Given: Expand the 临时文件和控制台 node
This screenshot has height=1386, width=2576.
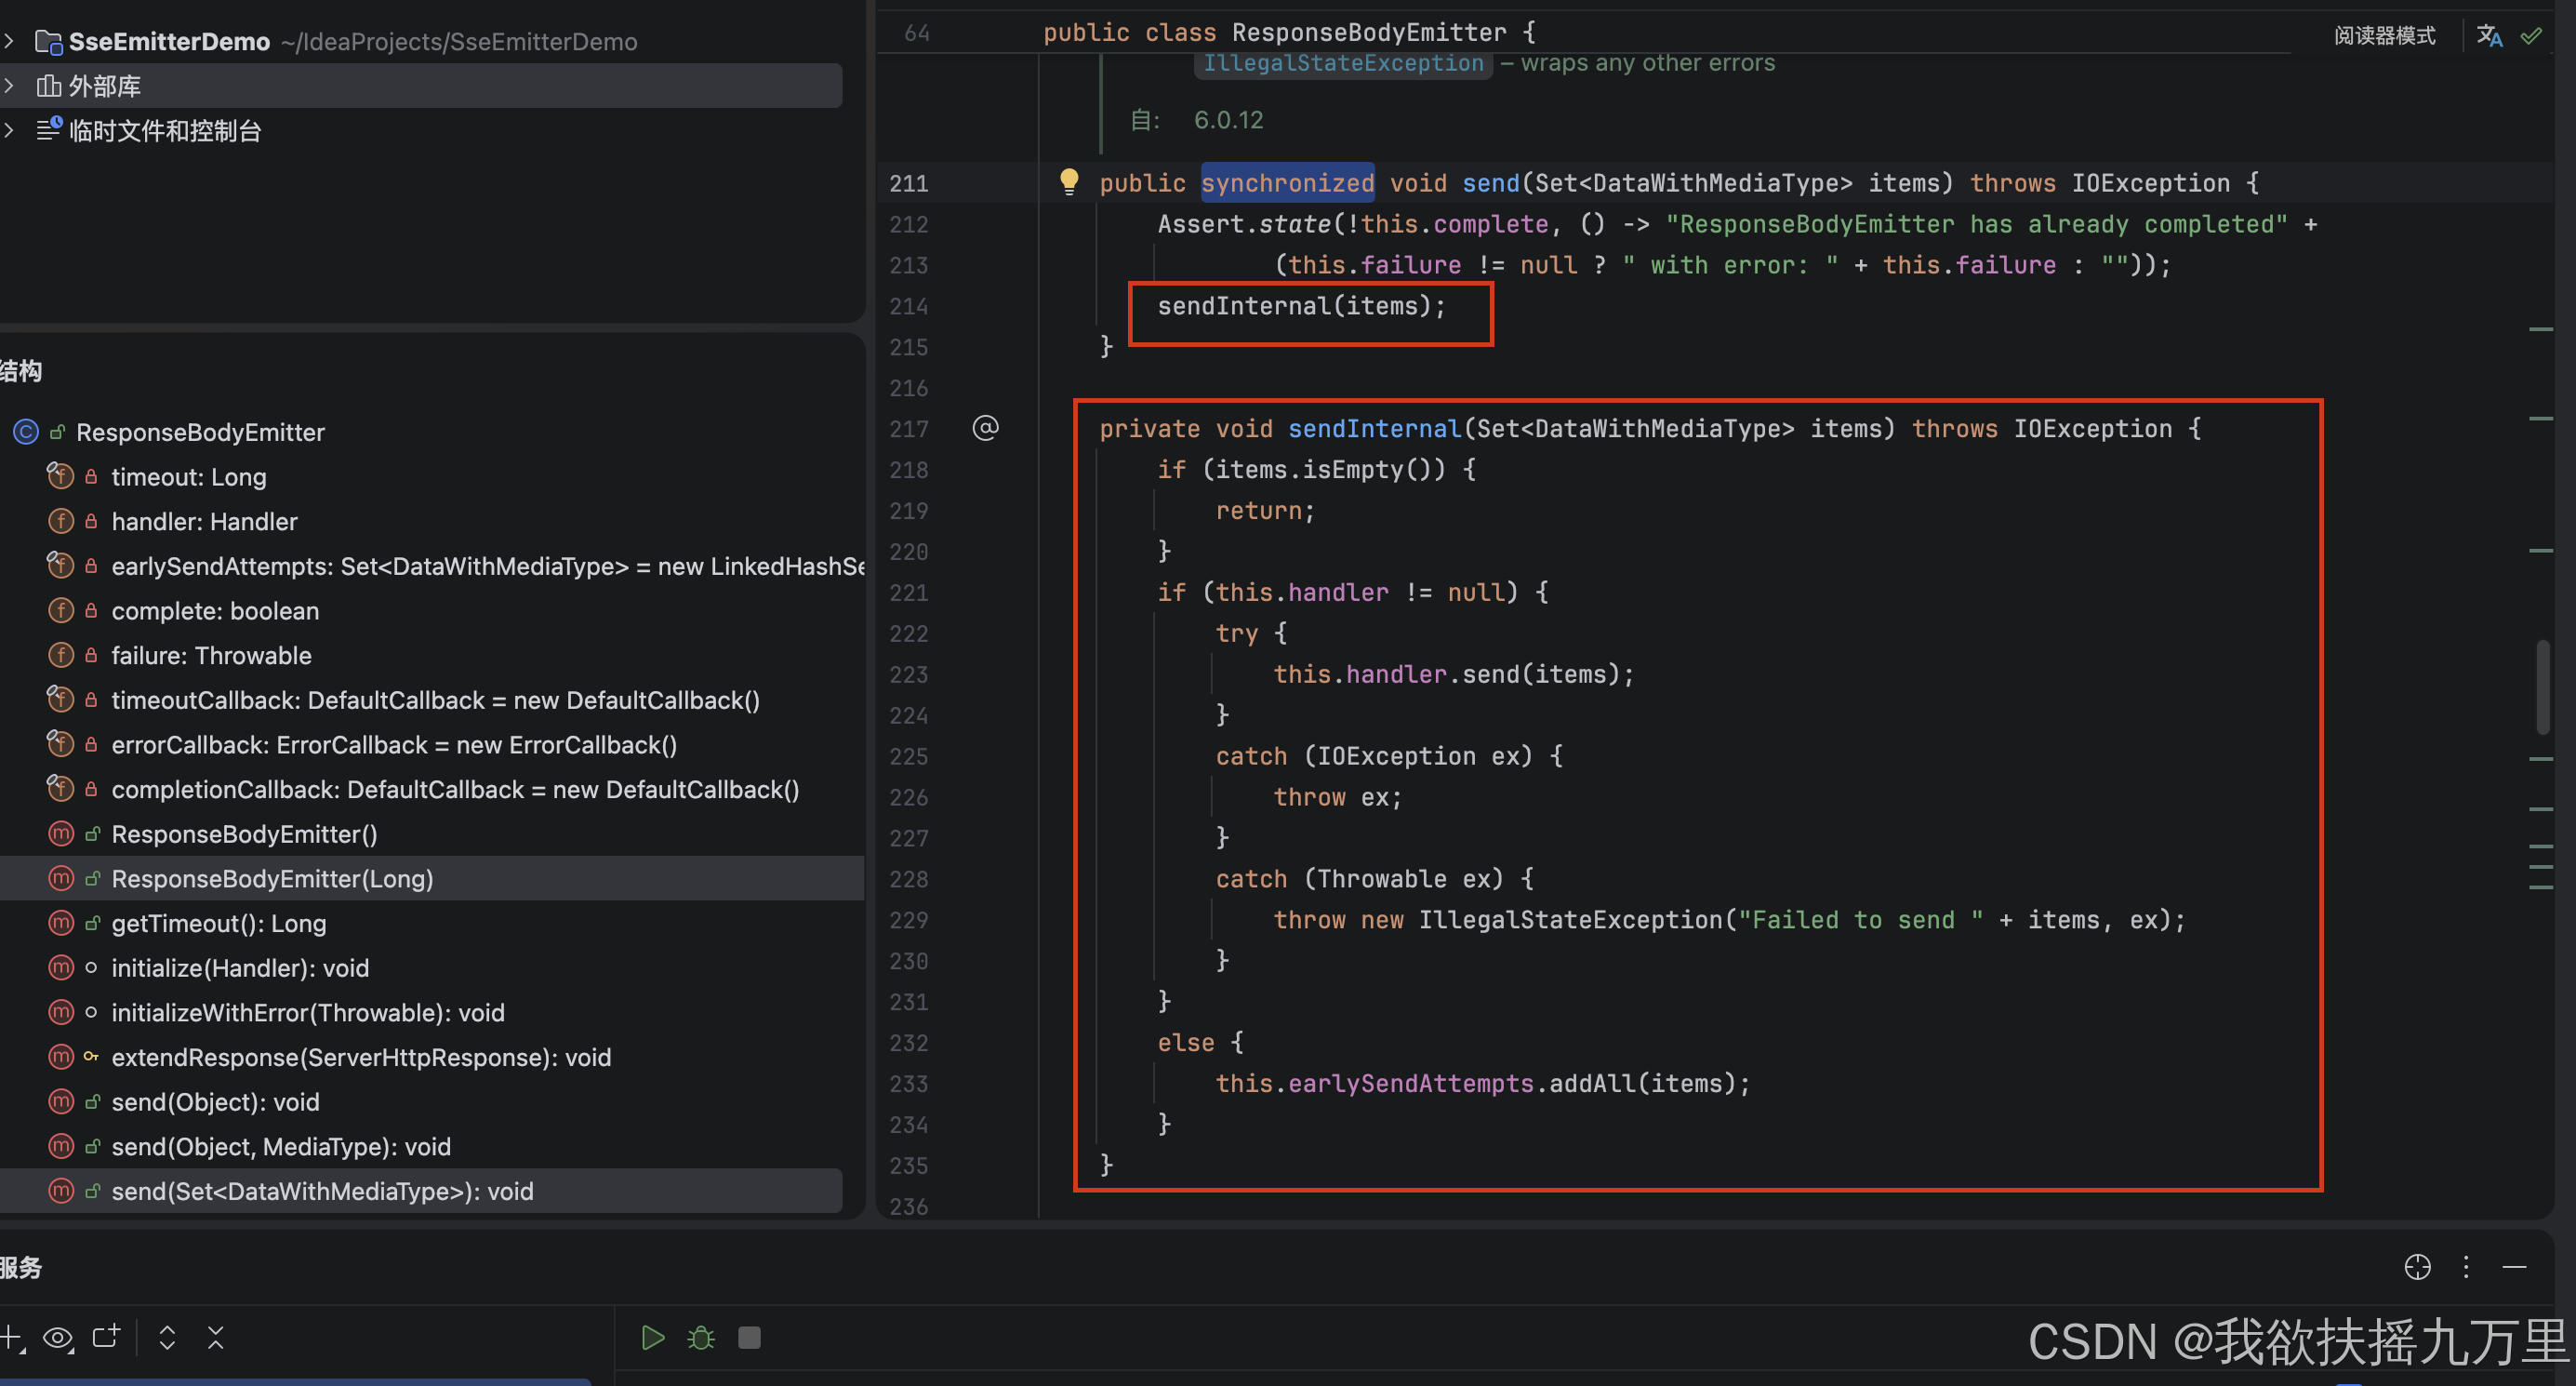Looking at the screenshot, I should coord(9,130).
